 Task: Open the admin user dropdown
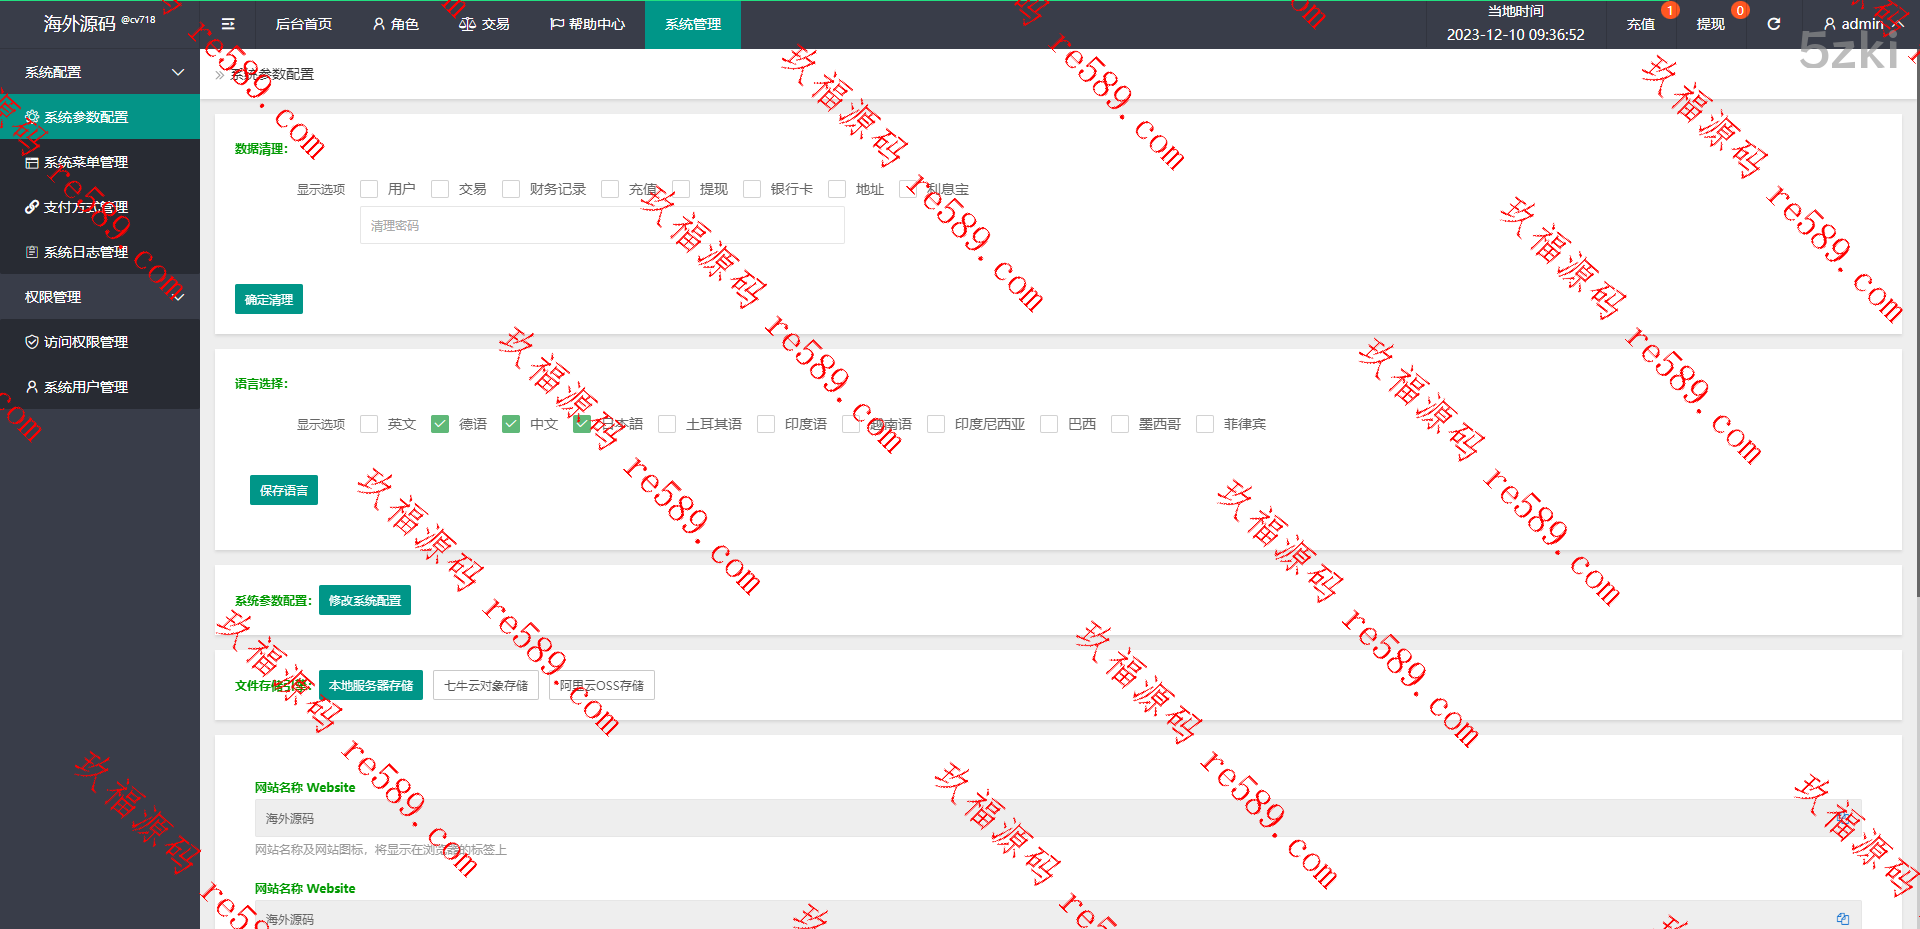coord(1861,24)
